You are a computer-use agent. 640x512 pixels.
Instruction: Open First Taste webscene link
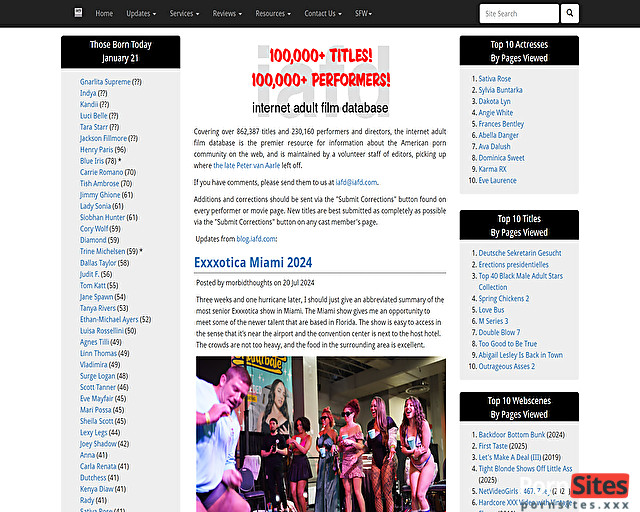493,446
